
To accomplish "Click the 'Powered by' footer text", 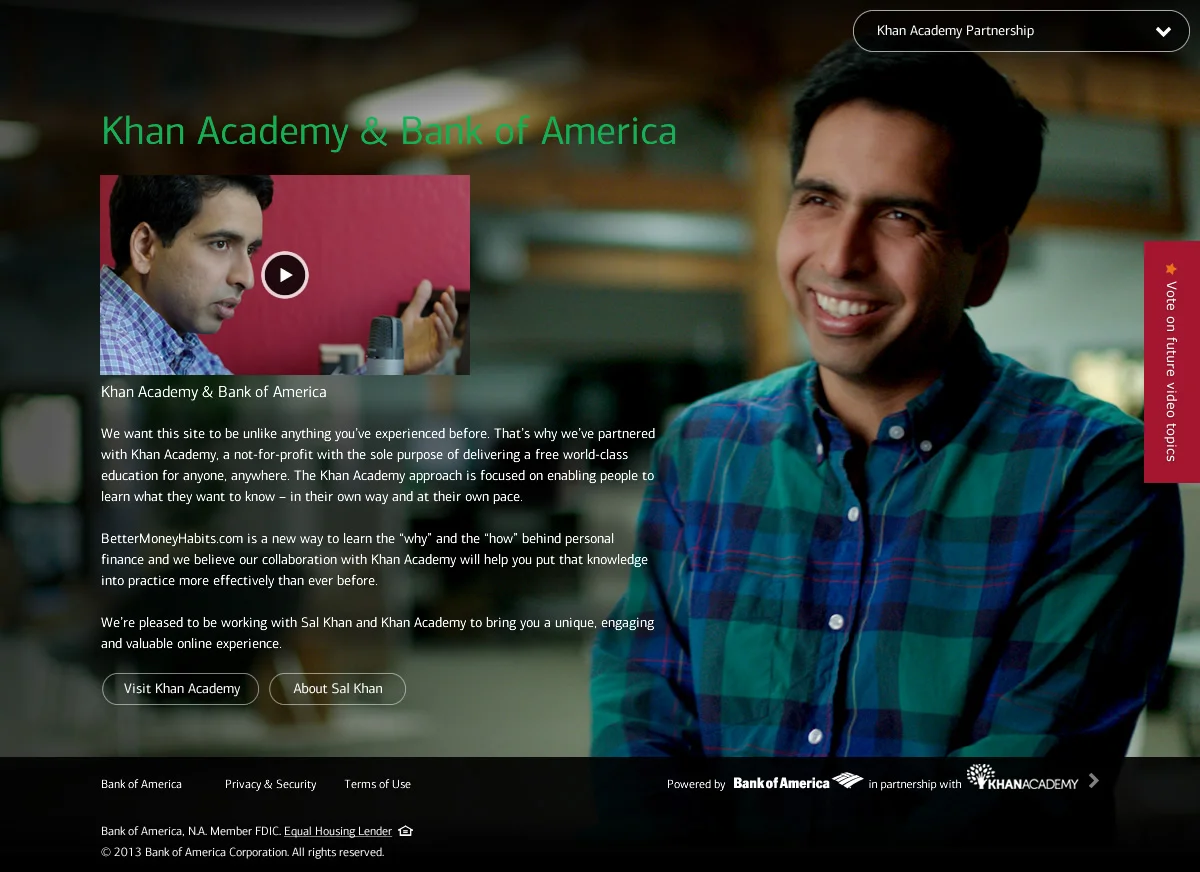I will pyautogui.click(x=696, y=784).
